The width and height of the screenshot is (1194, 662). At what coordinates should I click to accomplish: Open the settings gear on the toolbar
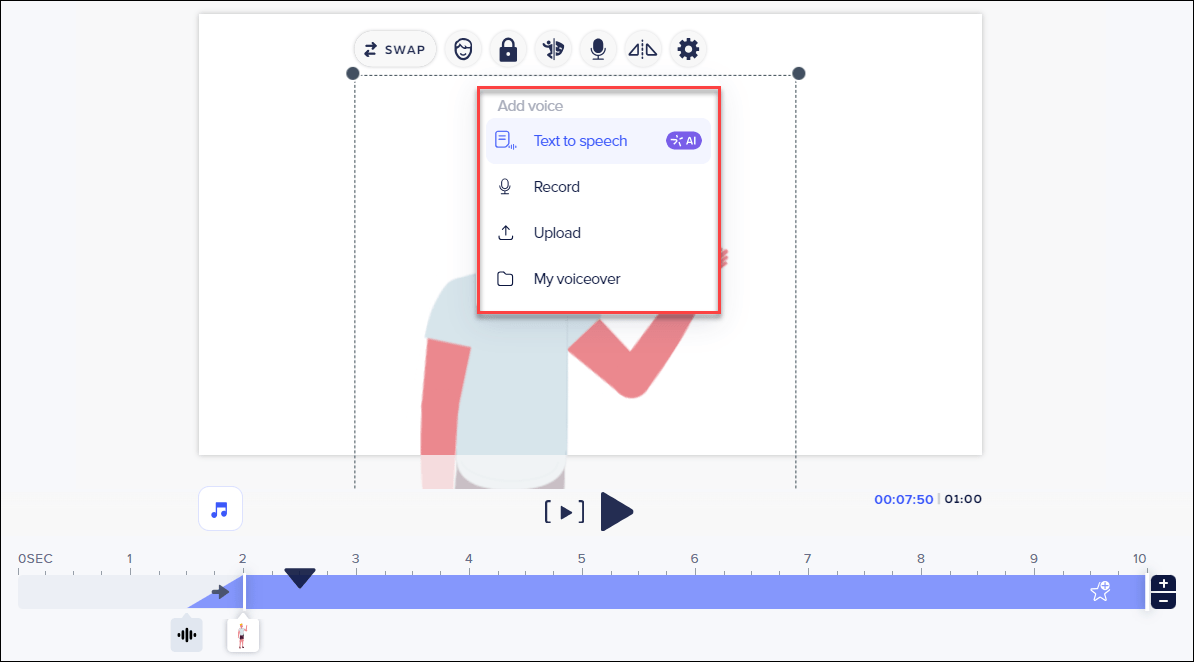(687, 49)
